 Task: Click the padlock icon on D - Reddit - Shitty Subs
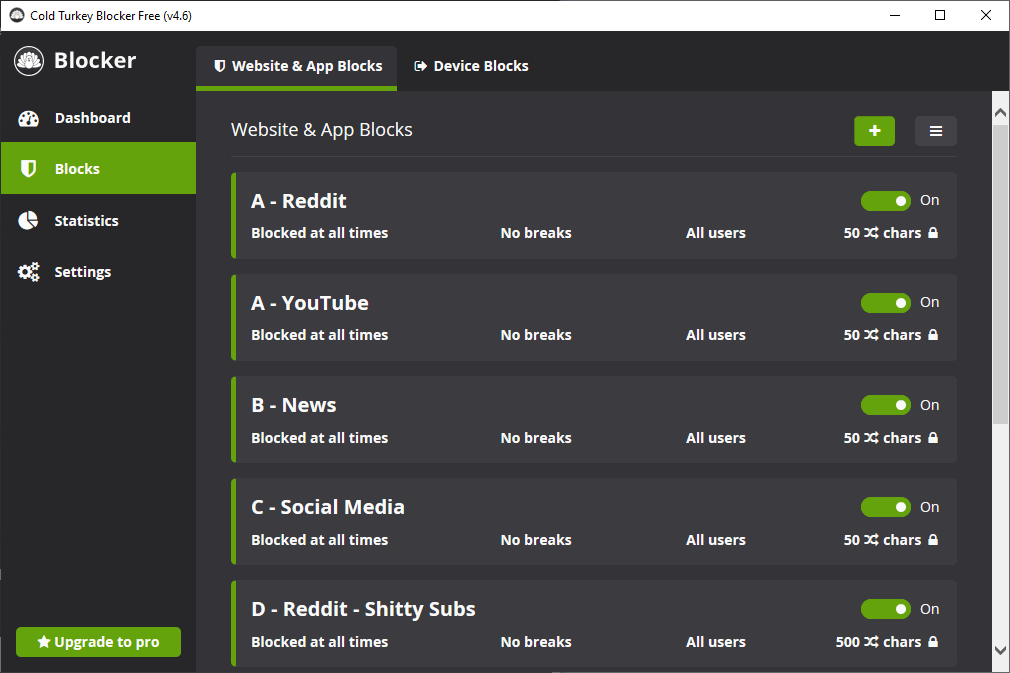pos(933,641)
